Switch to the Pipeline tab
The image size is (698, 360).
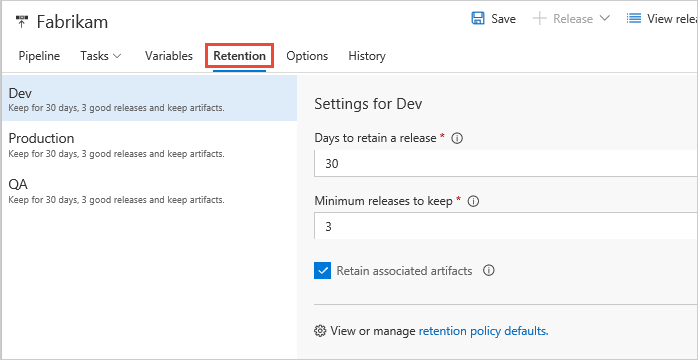click(39, 56)
